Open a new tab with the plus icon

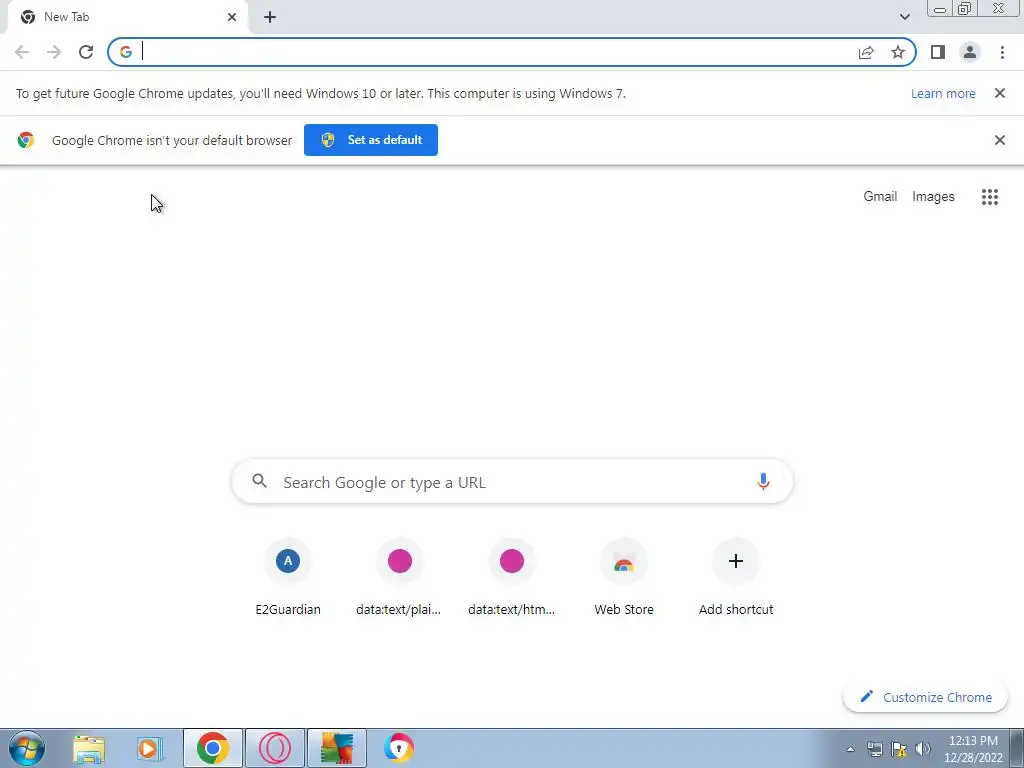(x=270, y=17)
